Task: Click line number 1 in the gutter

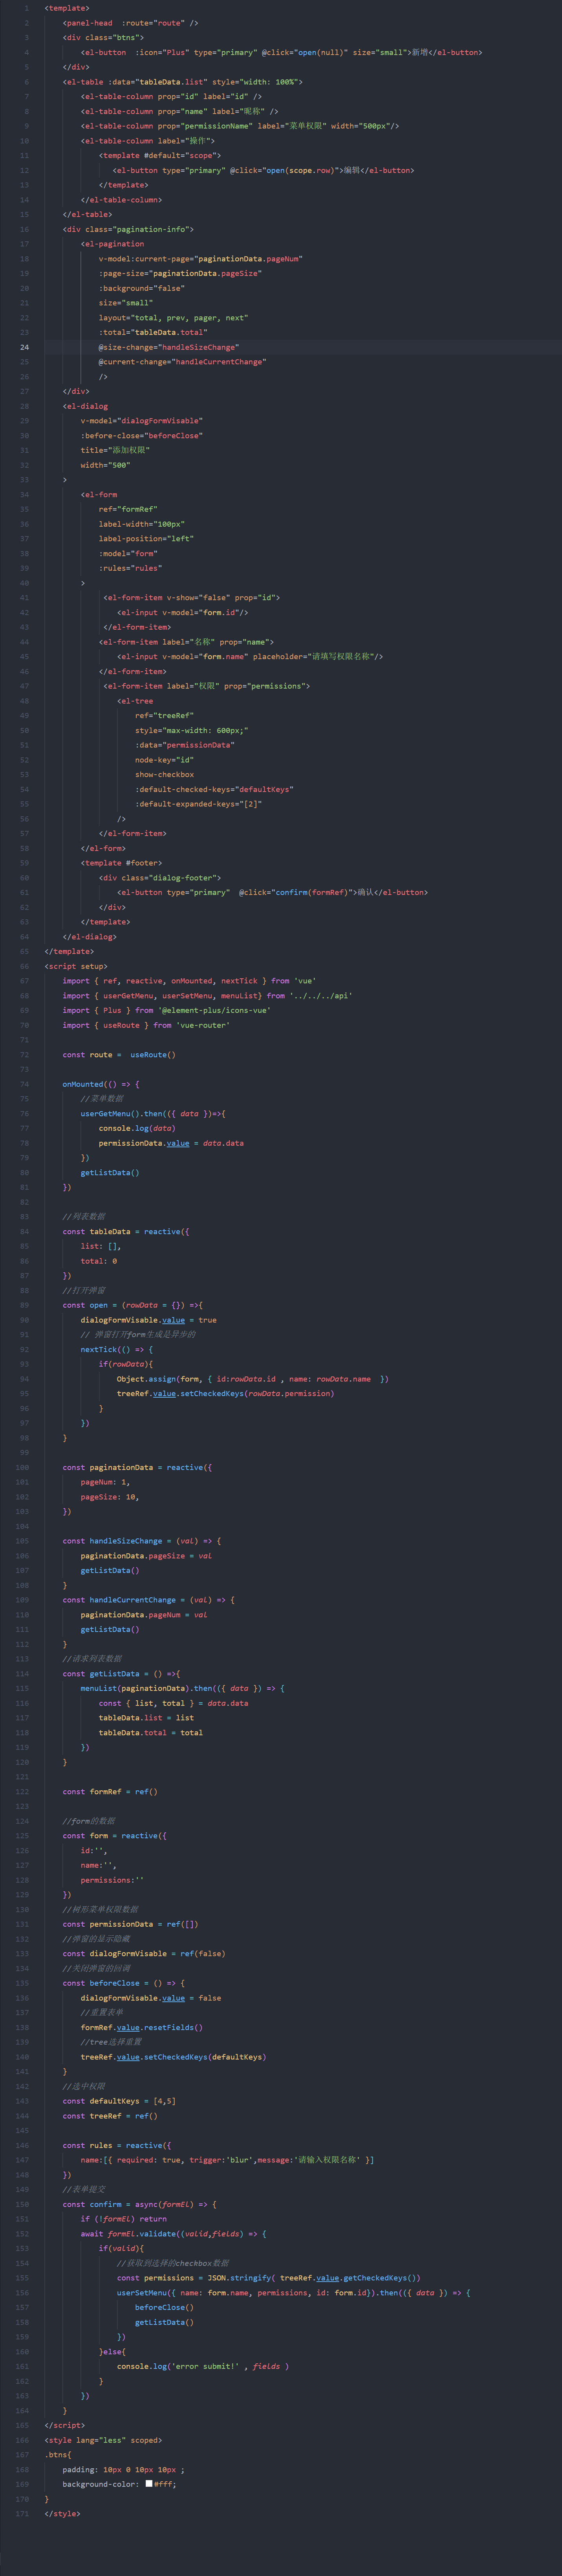Action: (27, 8)
